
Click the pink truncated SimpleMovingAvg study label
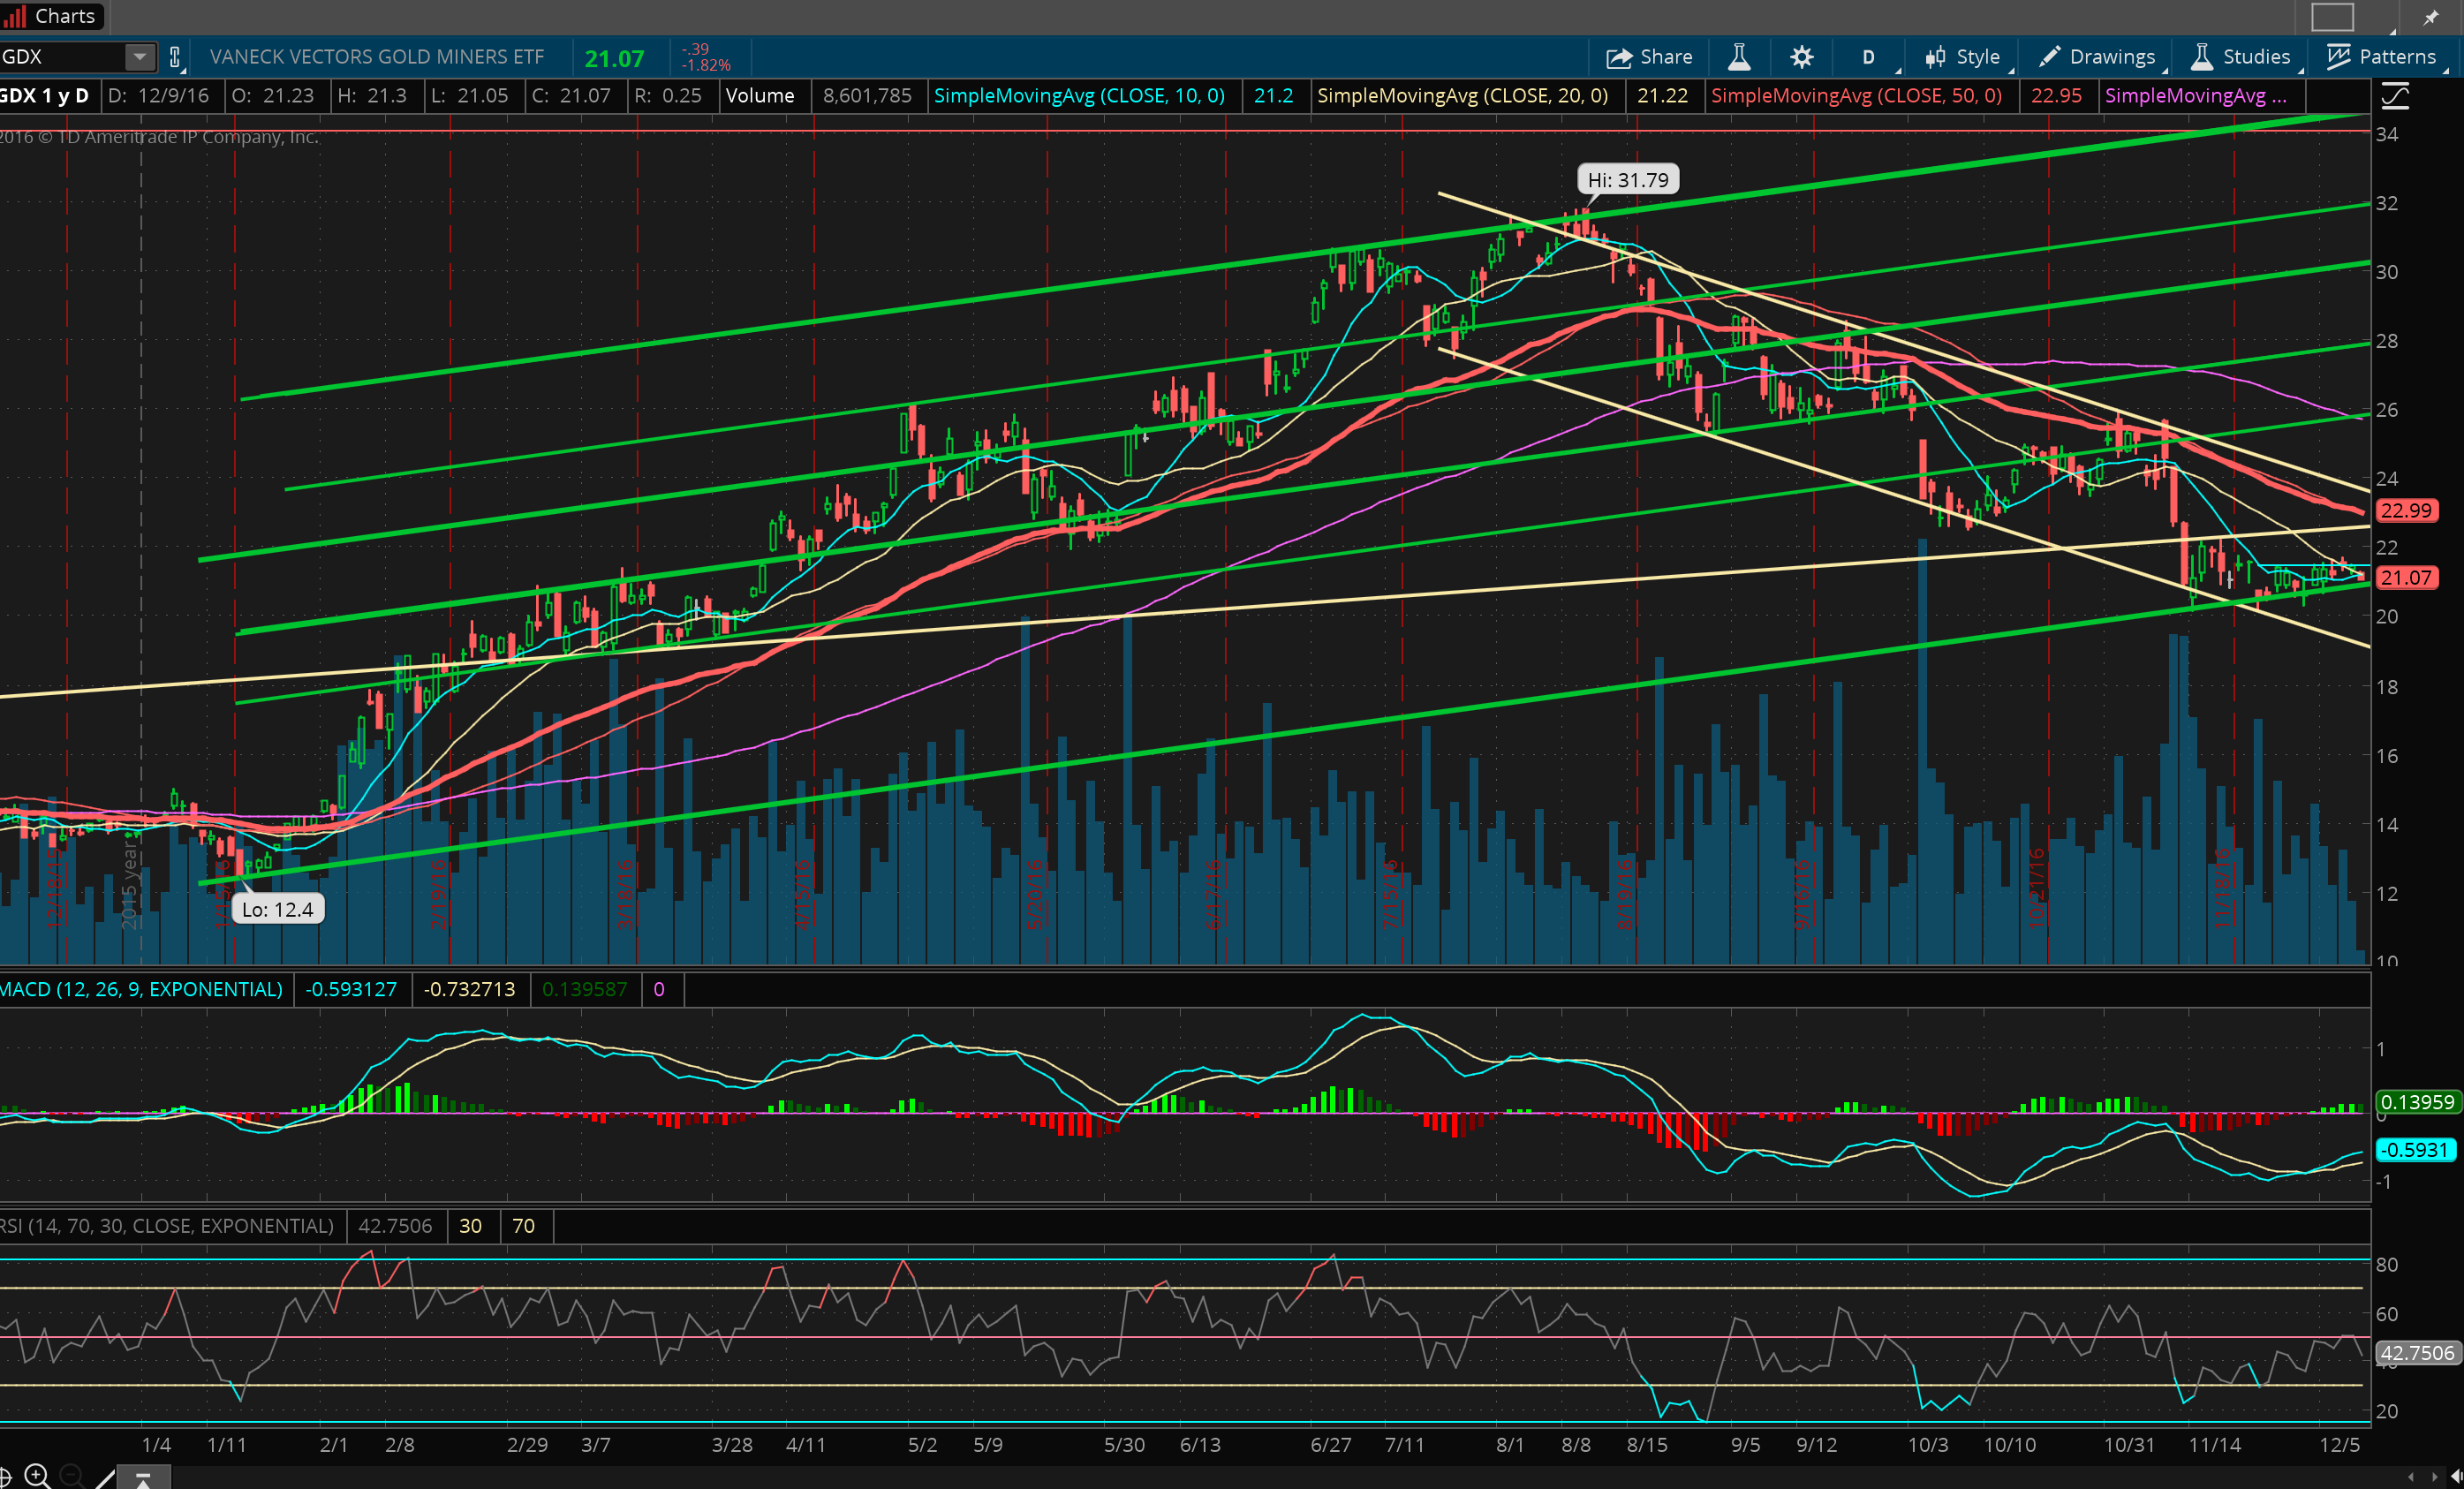click(x=2195, y=96)
